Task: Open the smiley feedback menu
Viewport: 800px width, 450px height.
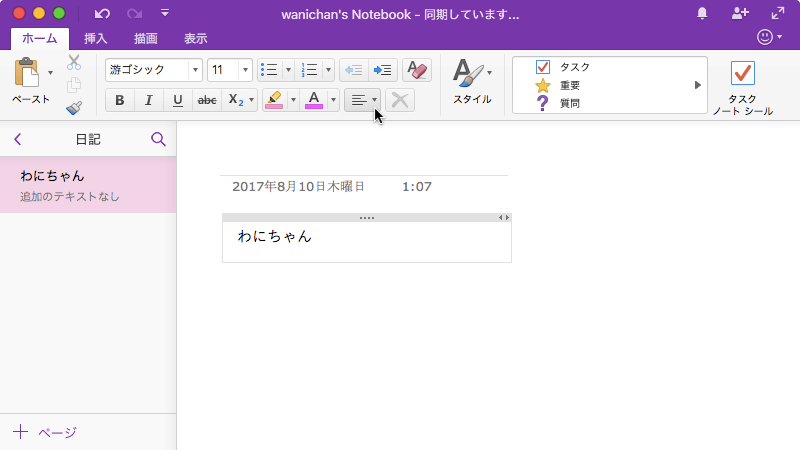Action: point(769,37)
